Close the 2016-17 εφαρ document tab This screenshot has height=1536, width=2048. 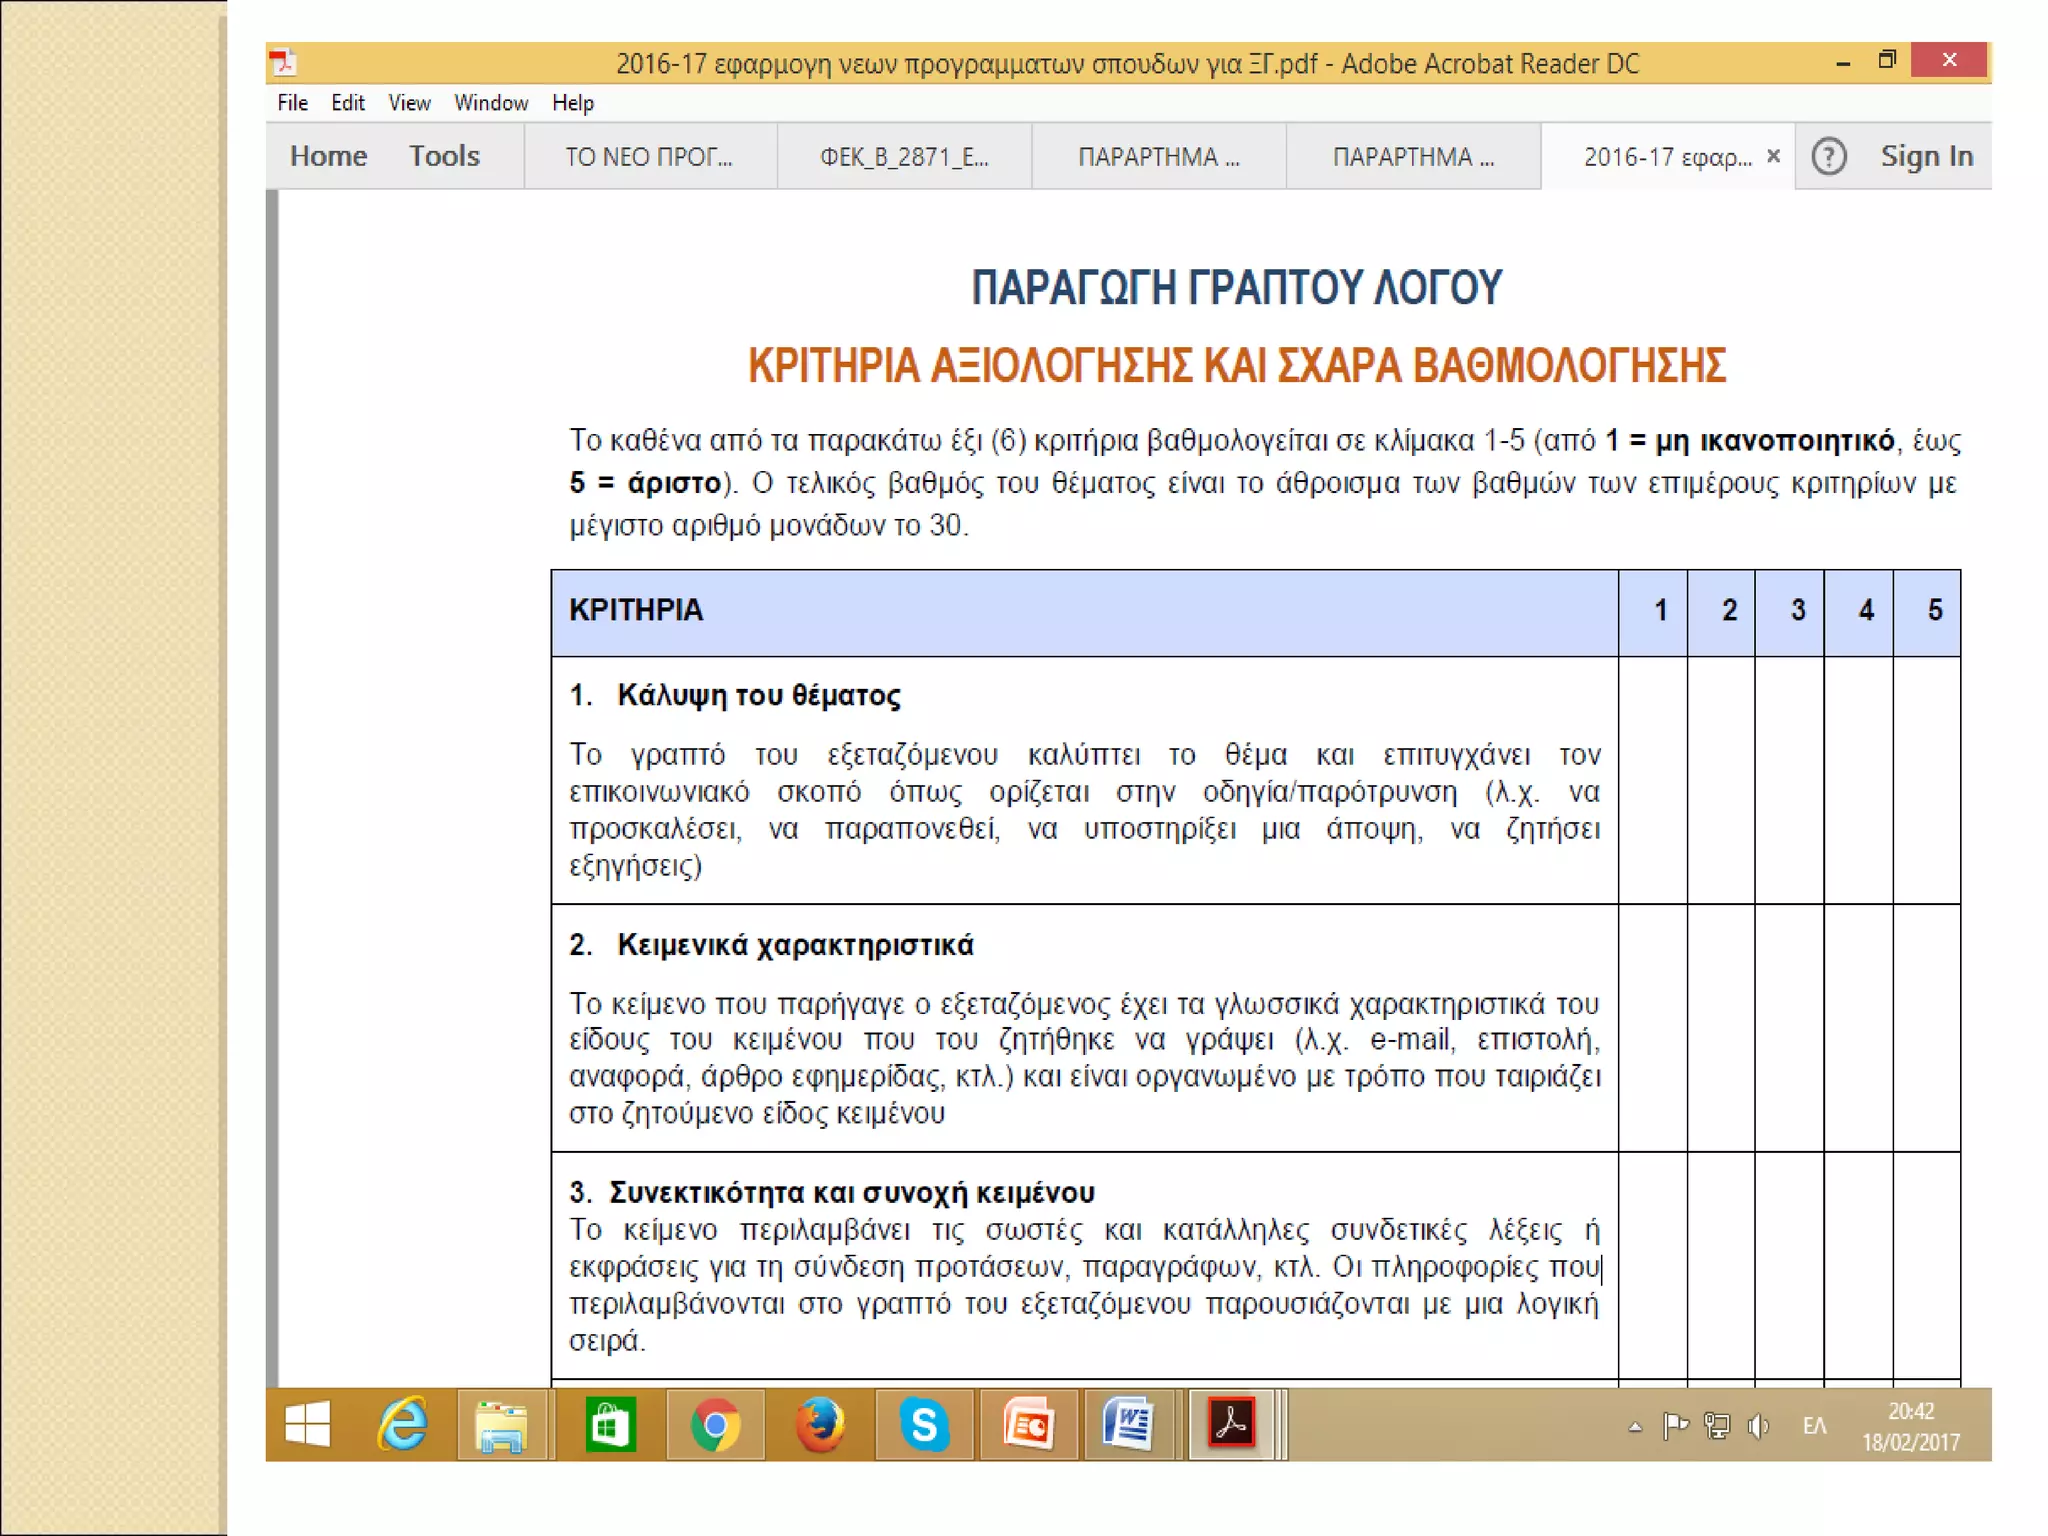pos(1773,156)
